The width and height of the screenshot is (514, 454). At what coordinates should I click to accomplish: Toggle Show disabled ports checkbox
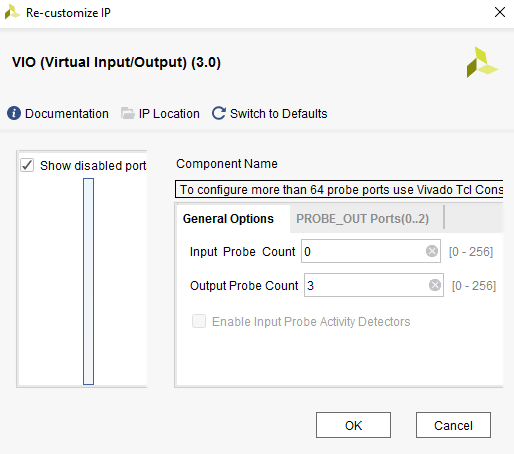(x=27, y=165)
